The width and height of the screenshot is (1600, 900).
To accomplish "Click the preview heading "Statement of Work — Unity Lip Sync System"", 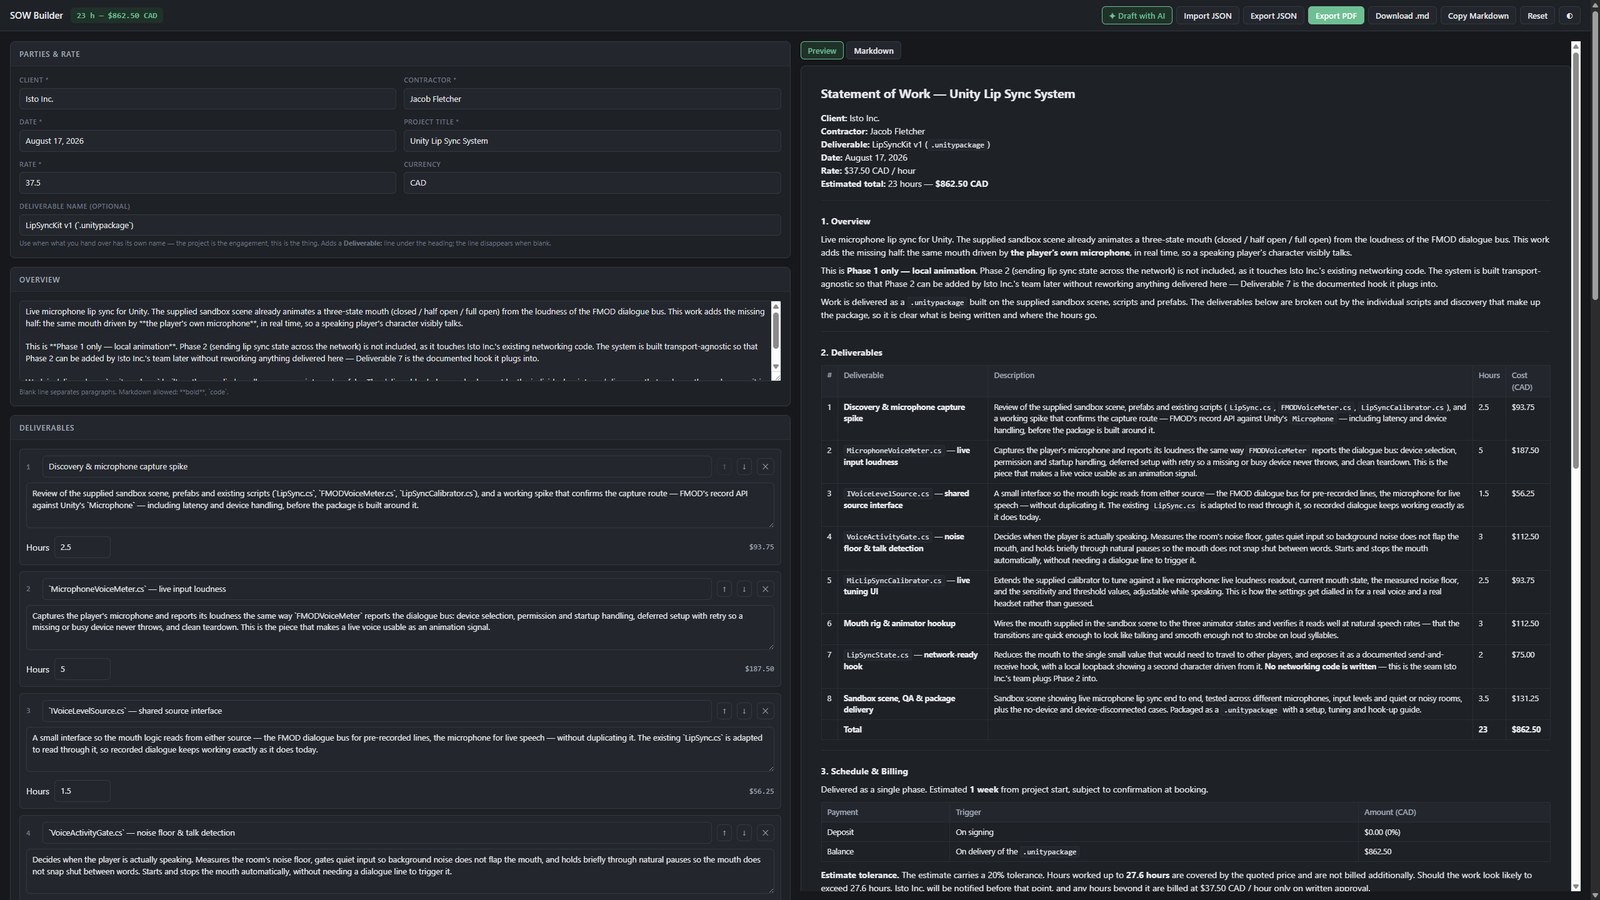I will (948, 94).
